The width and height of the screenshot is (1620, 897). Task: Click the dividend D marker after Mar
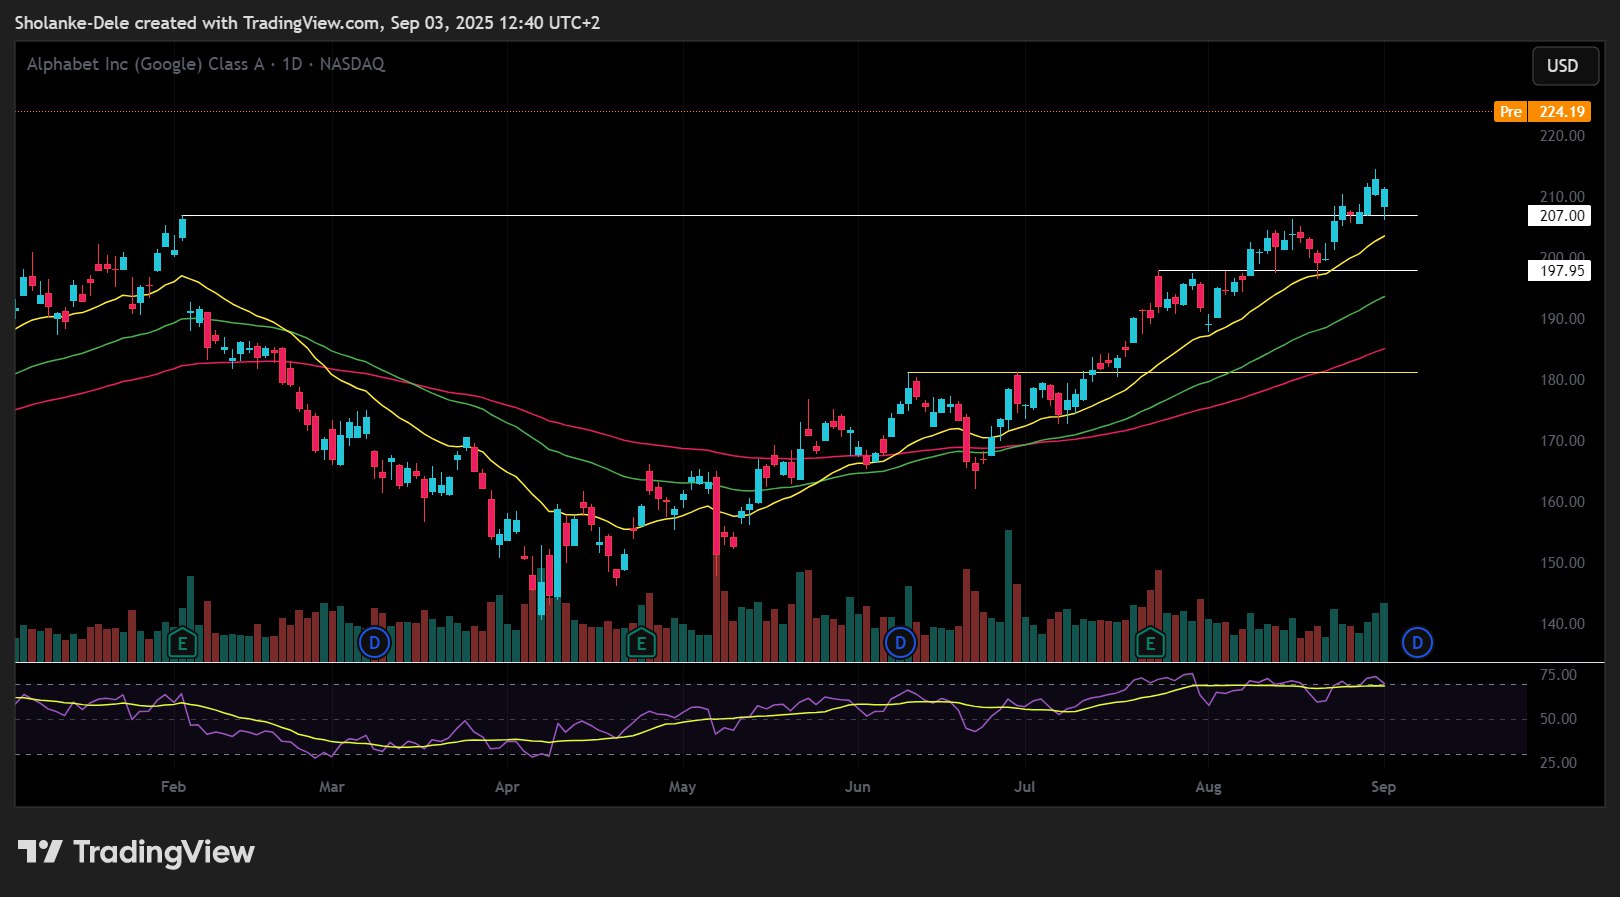(x=374, y=642)
